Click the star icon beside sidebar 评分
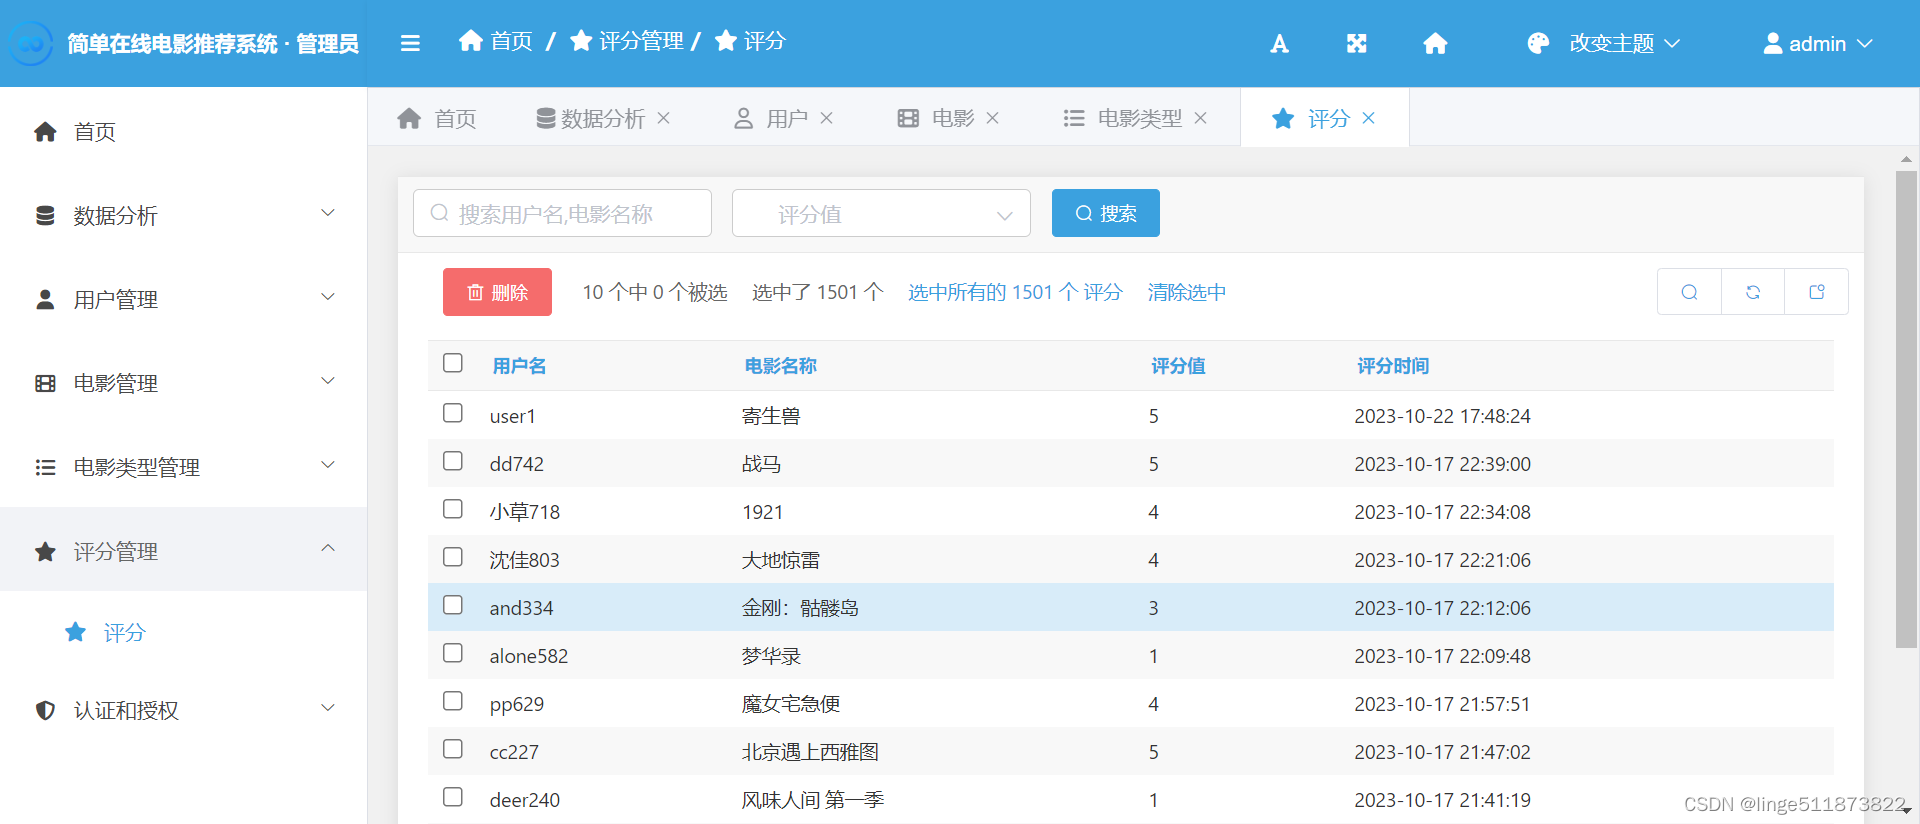Viewport: 1920px width, 824px height. (x=75, y=632)
